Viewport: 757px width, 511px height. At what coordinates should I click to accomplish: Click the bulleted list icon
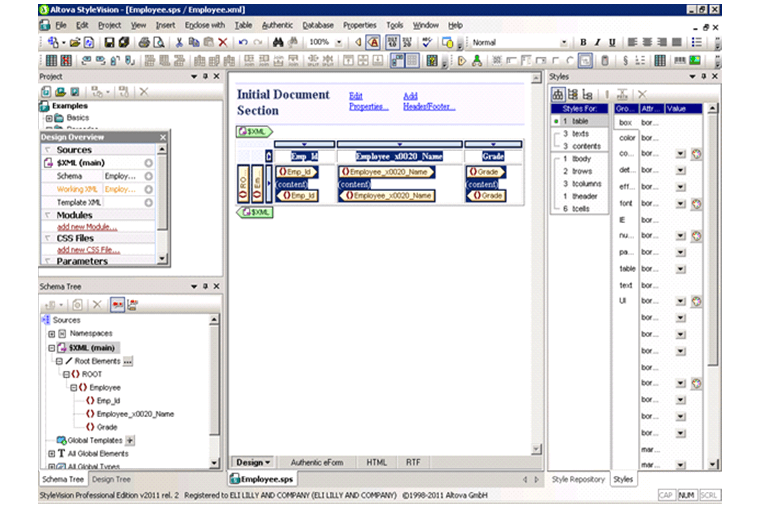coord(696,43)
